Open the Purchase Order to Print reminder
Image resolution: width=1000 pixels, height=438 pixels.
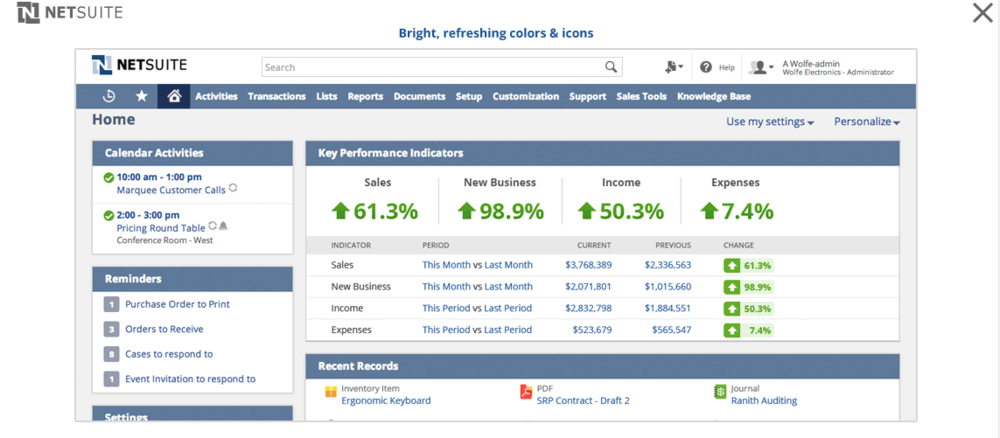177,304
